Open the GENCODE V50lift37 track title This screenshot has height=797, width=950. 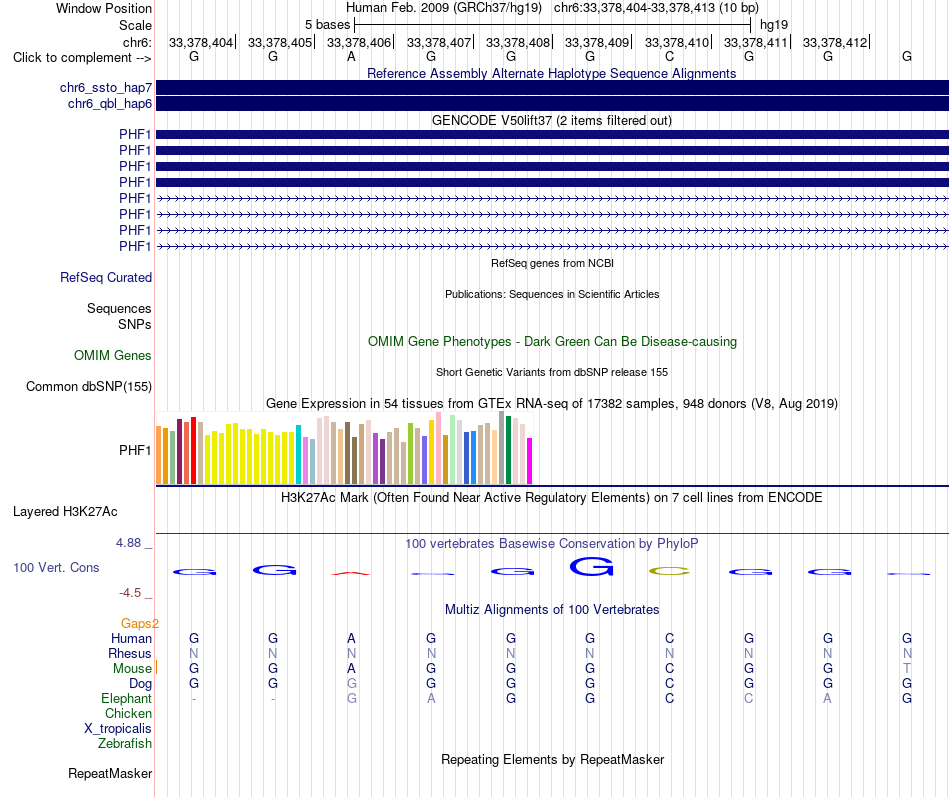coord(551,121)
